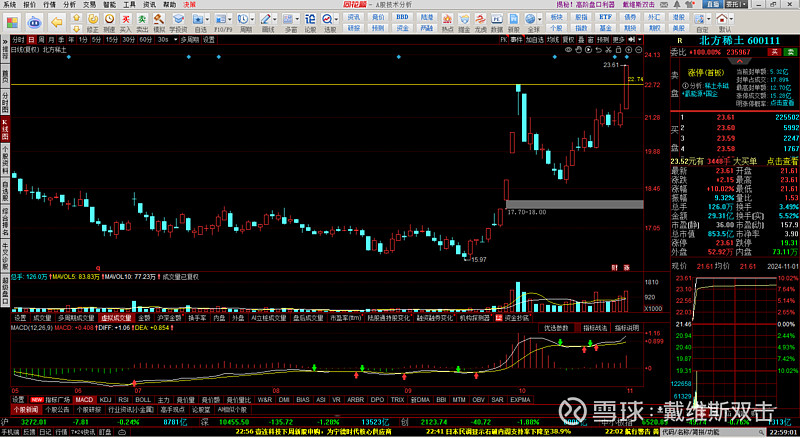The image size is (800, 438).
Task: Expand the left sidebar double-arrow
Action: click(5, 41)
